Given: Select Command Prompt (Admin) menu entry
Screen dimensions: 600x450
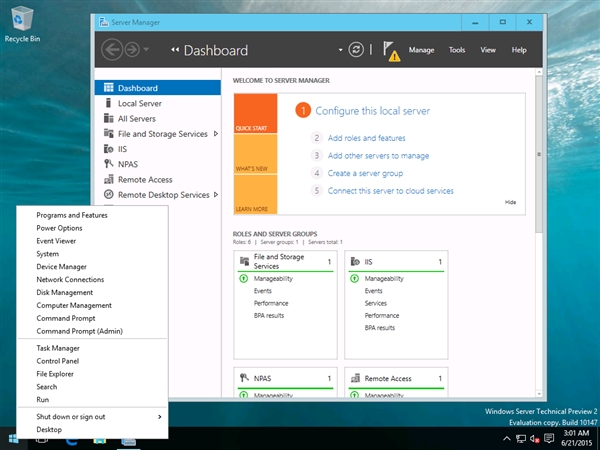Looking at the screenshot, I should [x=79, y=331].
